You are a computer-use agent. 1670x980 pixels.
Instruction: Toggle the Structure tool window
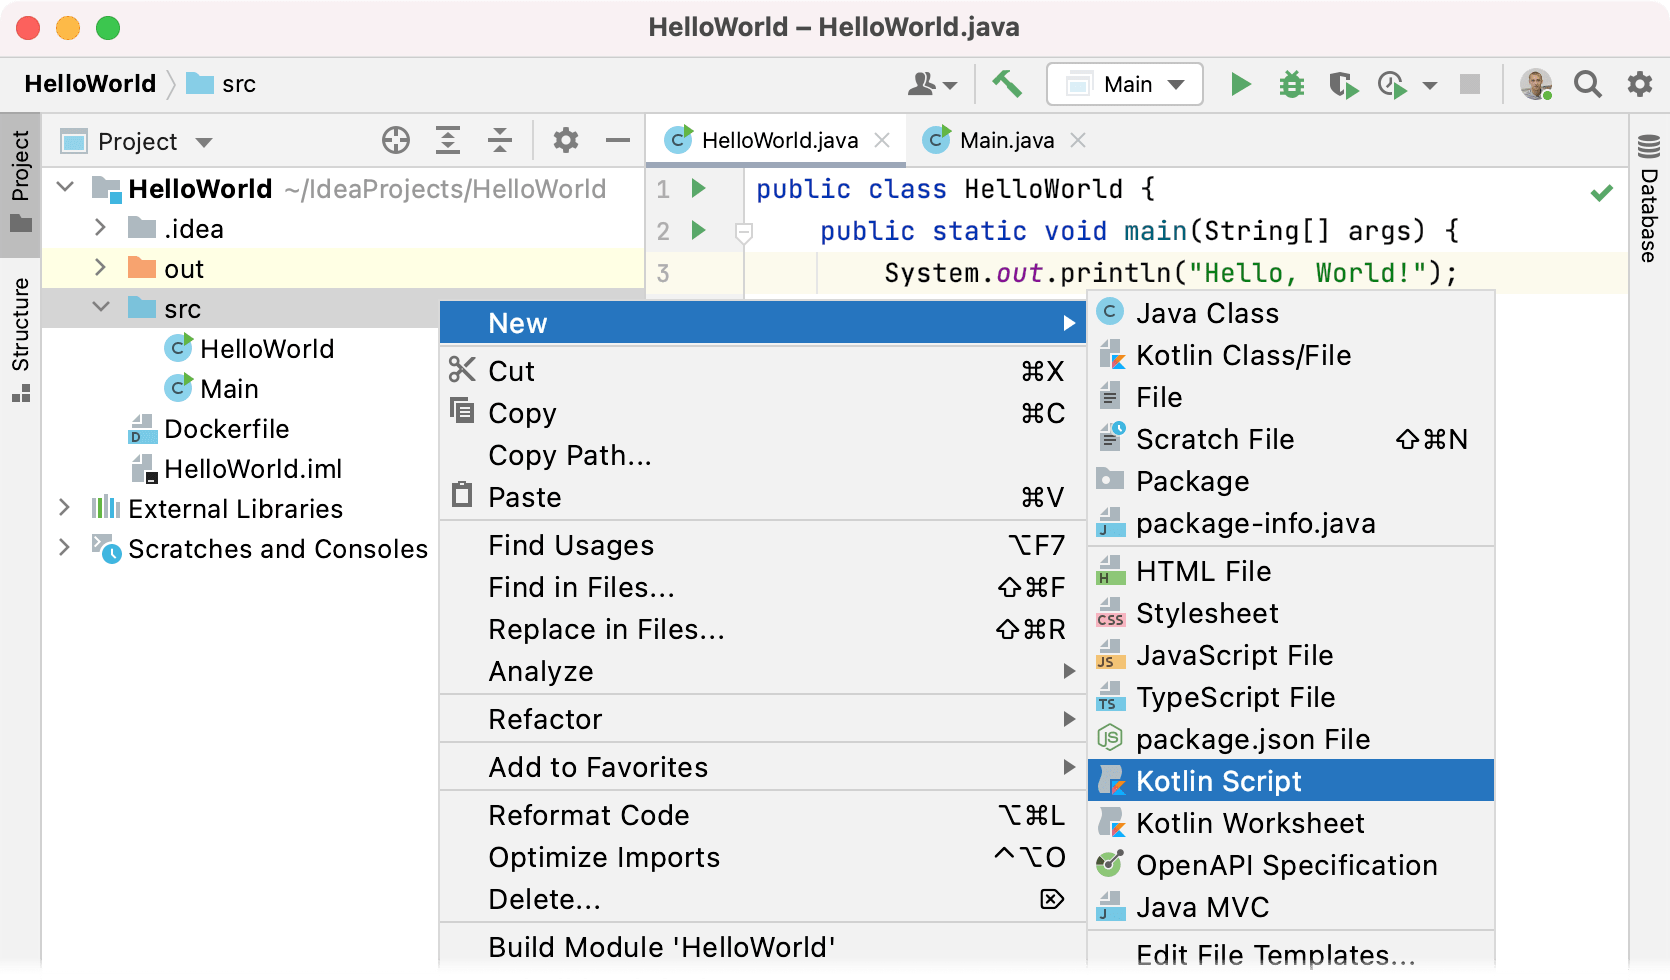pyautogui.click(x=21, y=322)
